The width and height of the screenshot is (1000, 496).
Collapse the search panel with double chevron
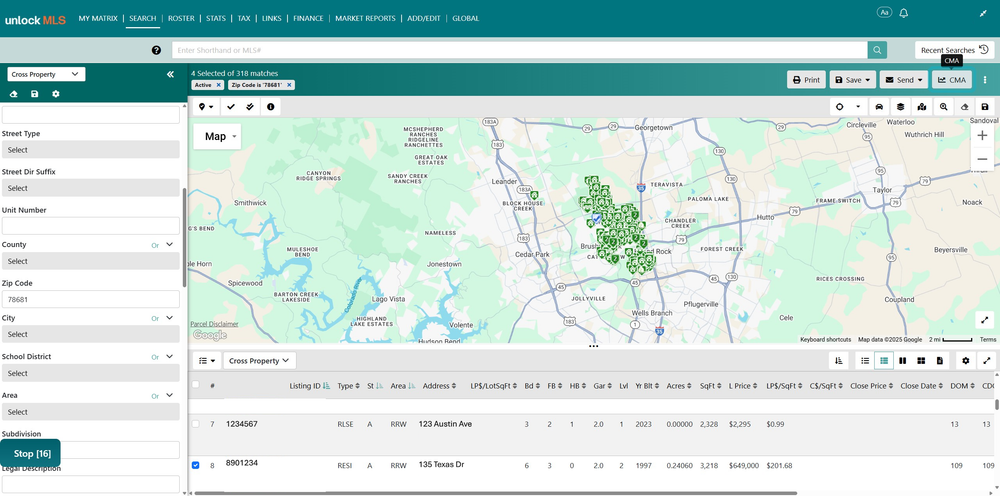click(170, 75)
